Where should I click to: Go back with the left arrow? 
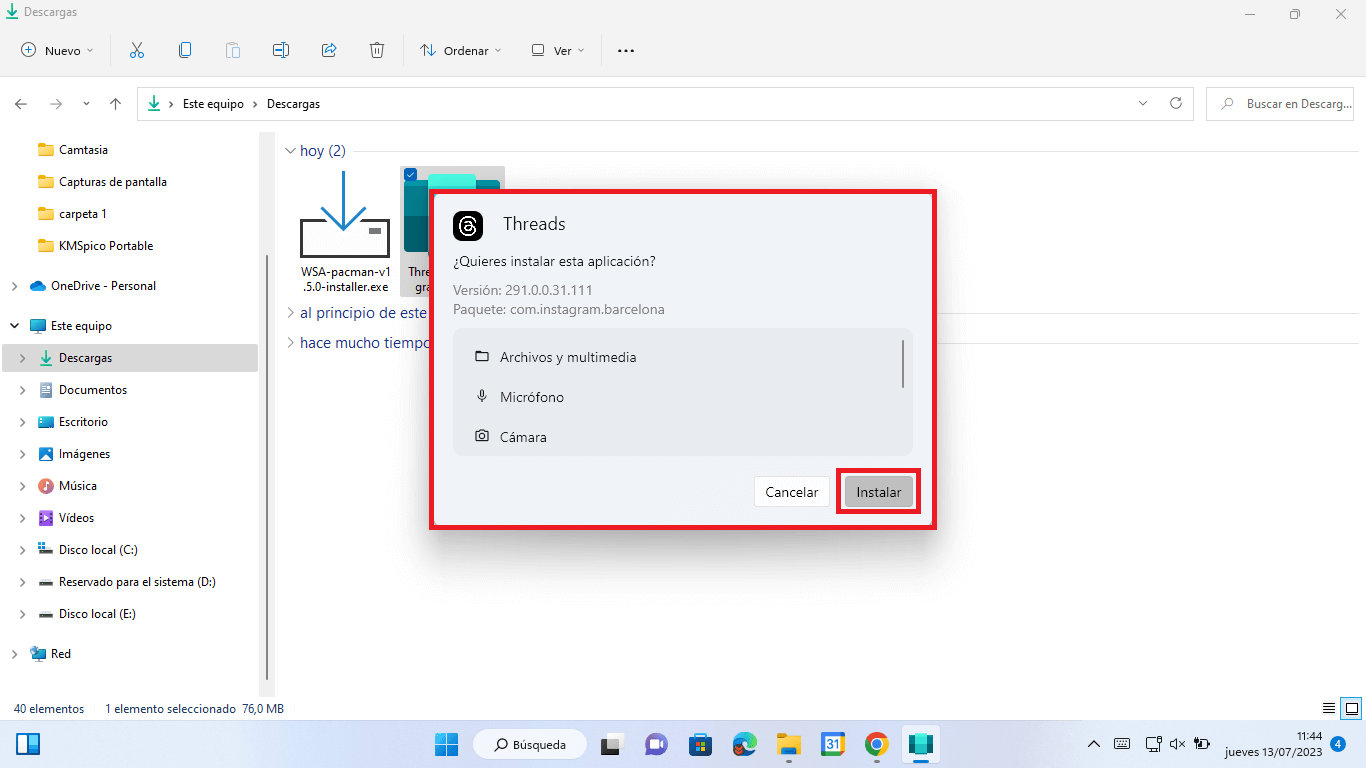21,104
